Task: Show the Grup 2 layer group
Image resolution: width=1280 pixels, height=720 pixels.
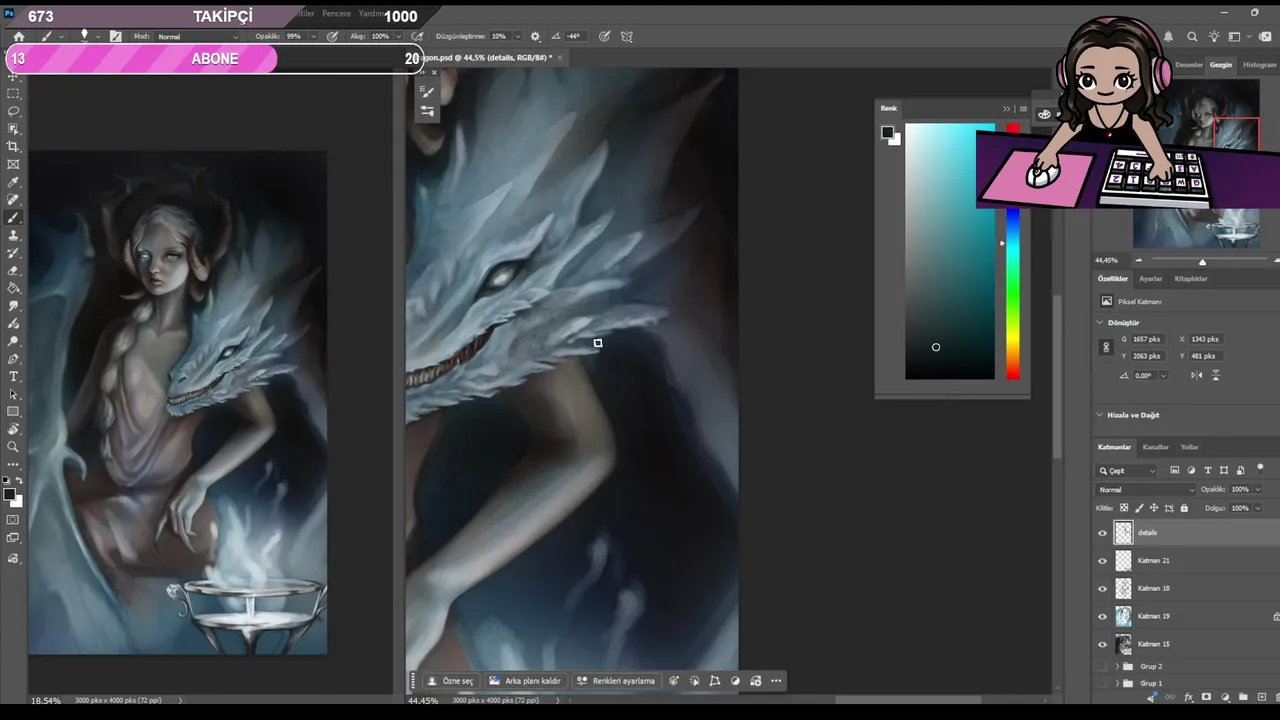Action: pos(1103,666)
